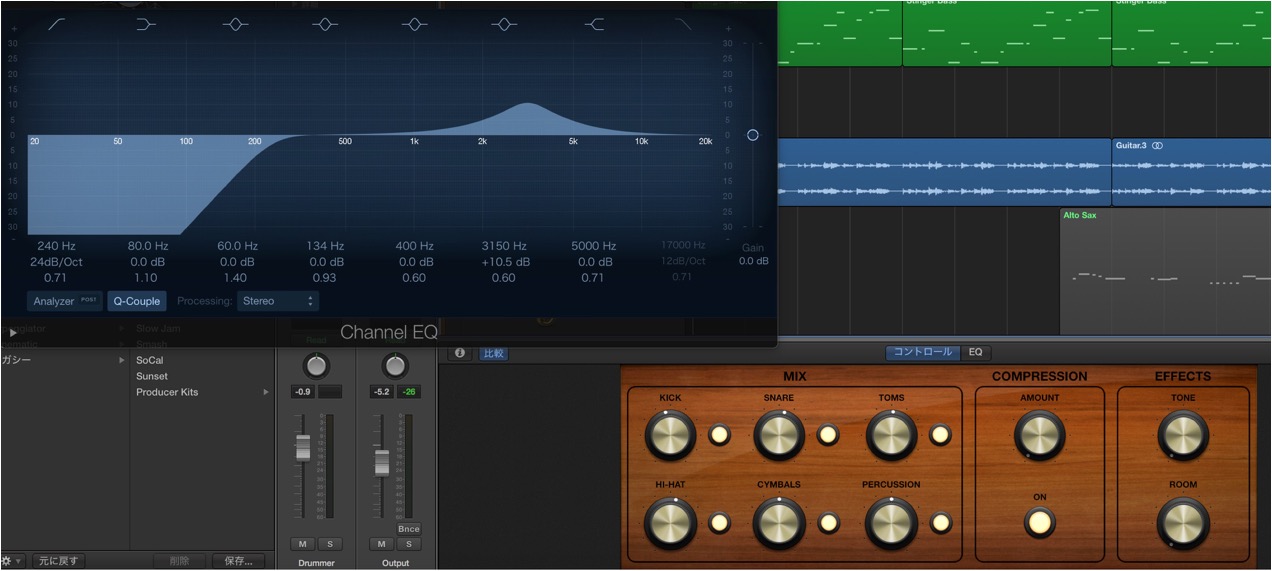Screen dimensions: 1272x571
Task: Click the TONE knob in EFFECTS
Action: [x=1183, y=435]
